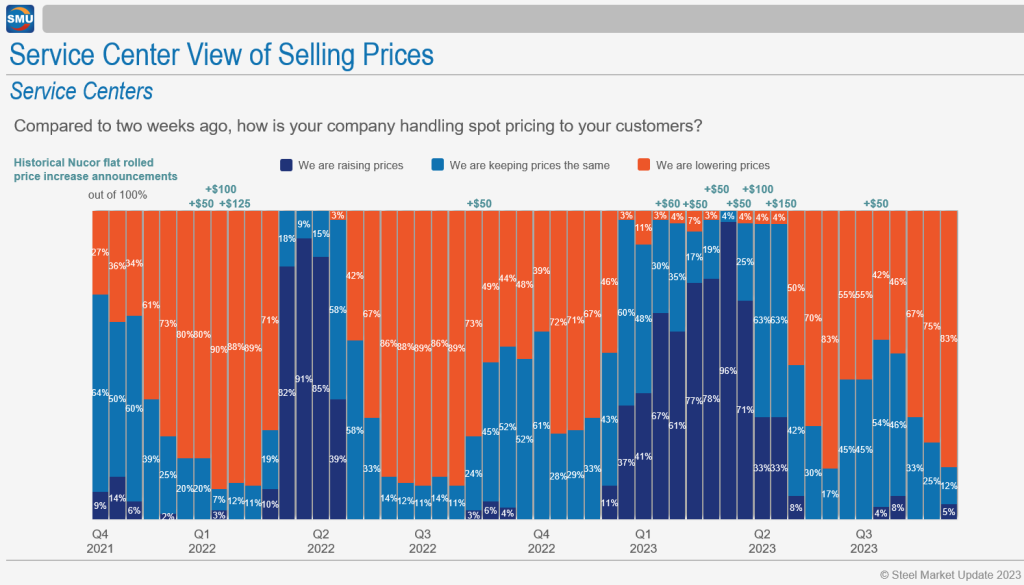Image resolution: width=1024 pixels, height=585 pixels.
Task: Click the dark blue raising prices legend swatch
Action: click(x=286, y=165)
